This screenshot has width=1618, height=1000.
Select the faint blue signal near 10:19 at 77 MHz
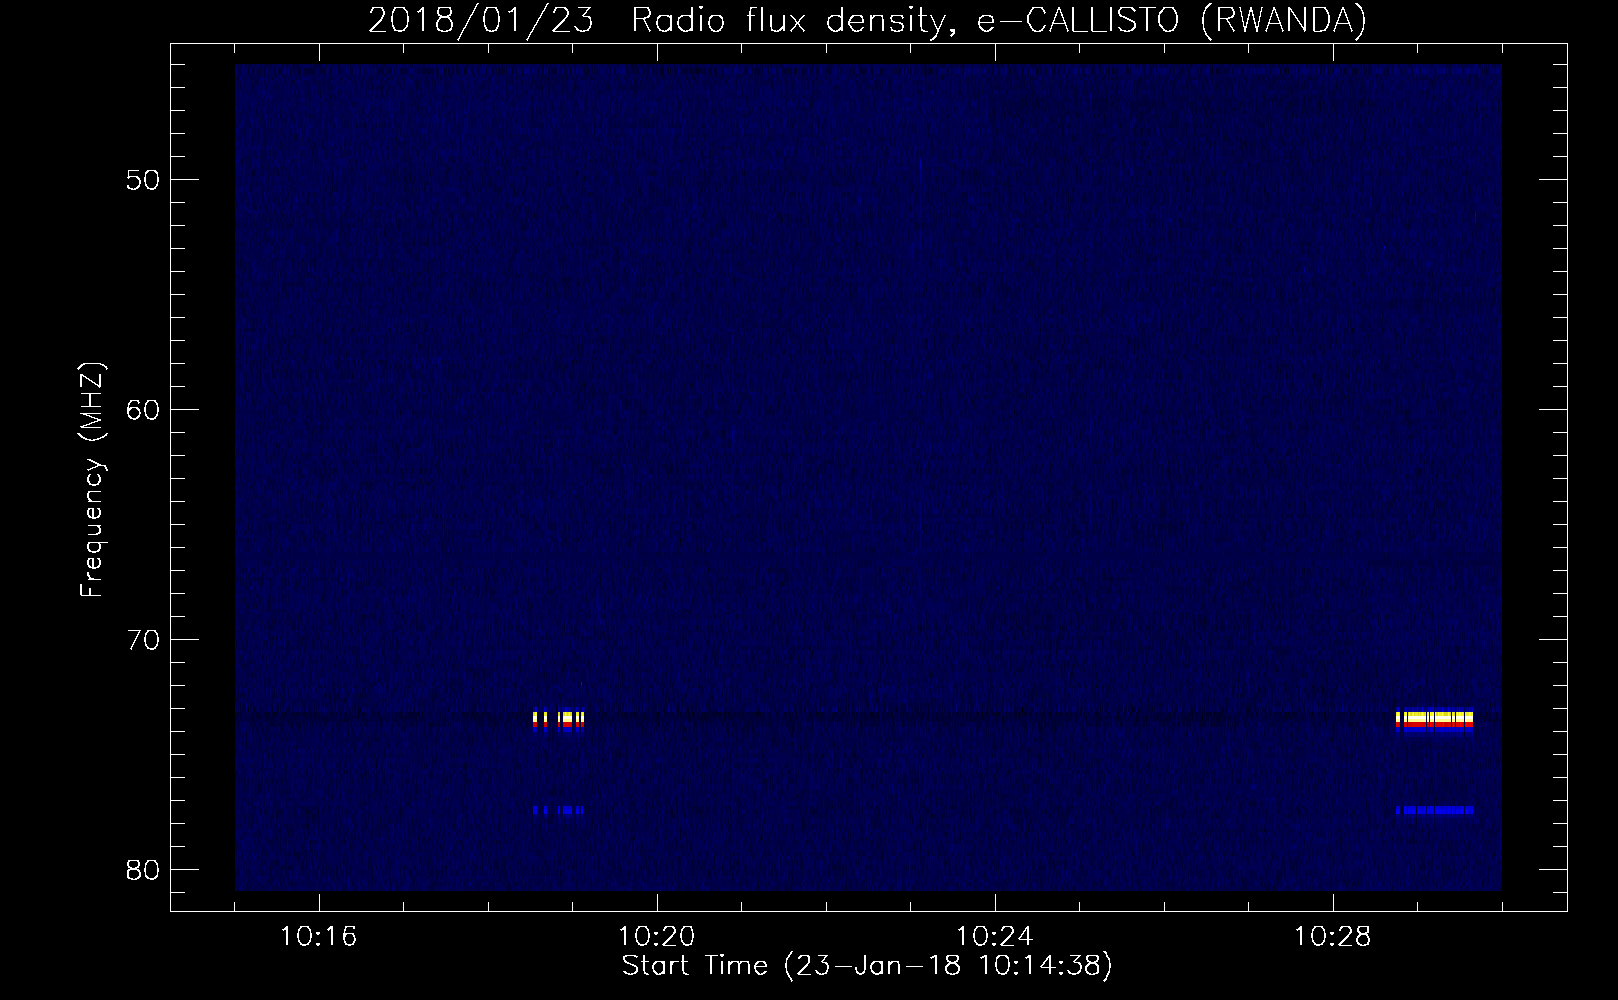558,810
